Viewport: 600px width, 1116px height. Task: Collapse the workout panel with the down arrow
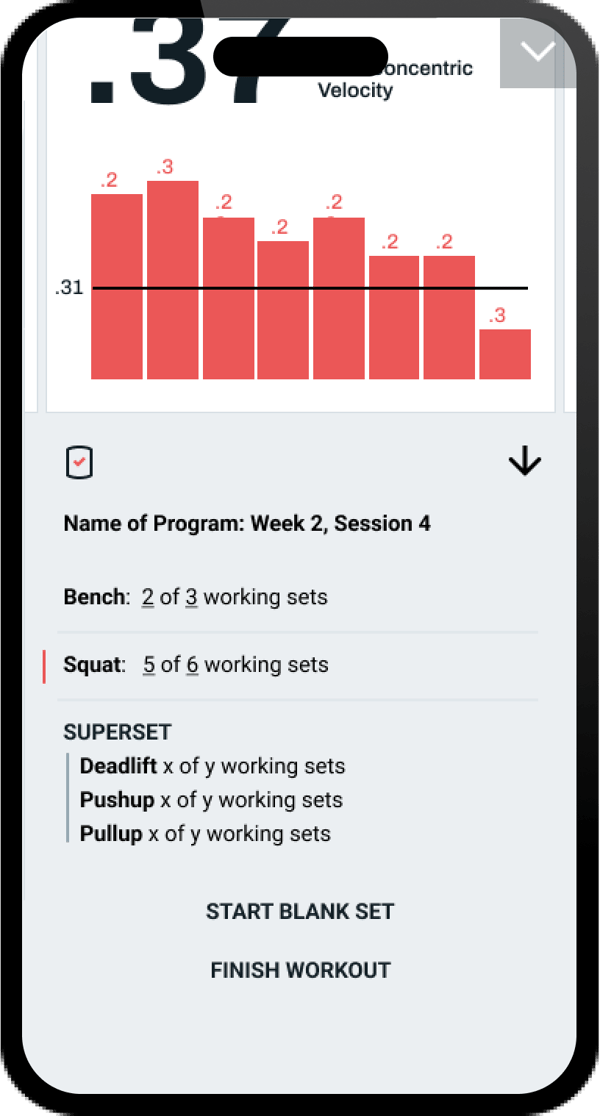(524, 462)
